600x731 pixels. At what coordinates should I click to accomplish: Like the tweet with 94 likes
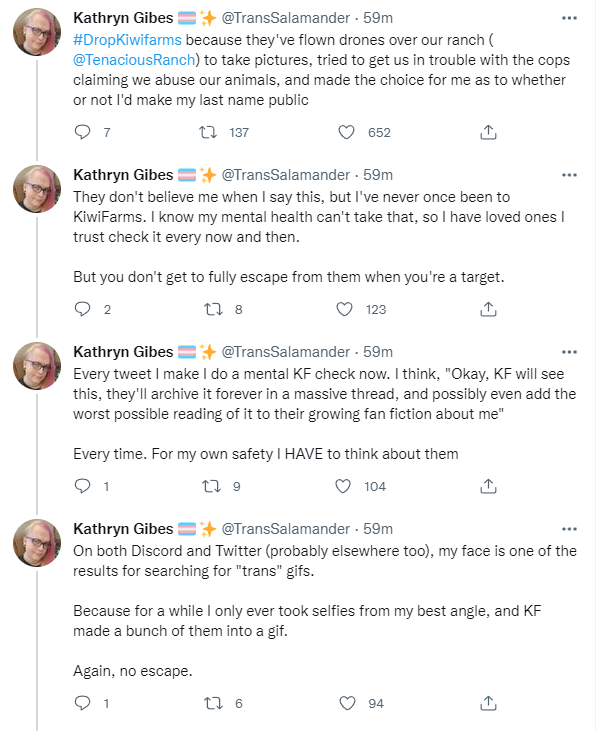(347, 703)
